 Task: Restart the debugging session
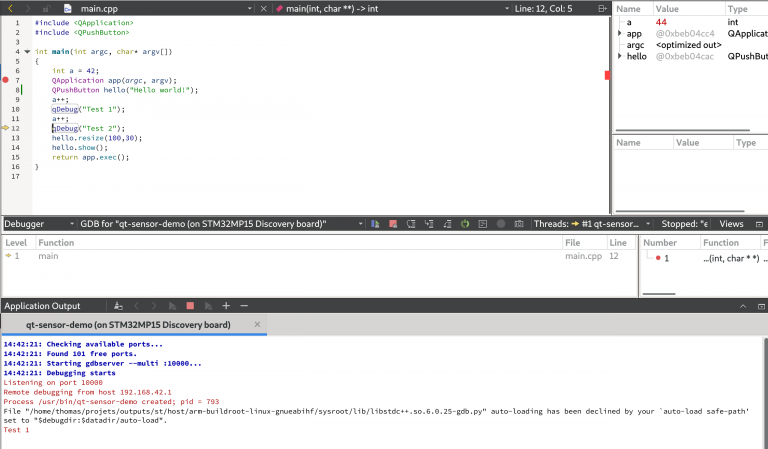[x=465, y=224]
